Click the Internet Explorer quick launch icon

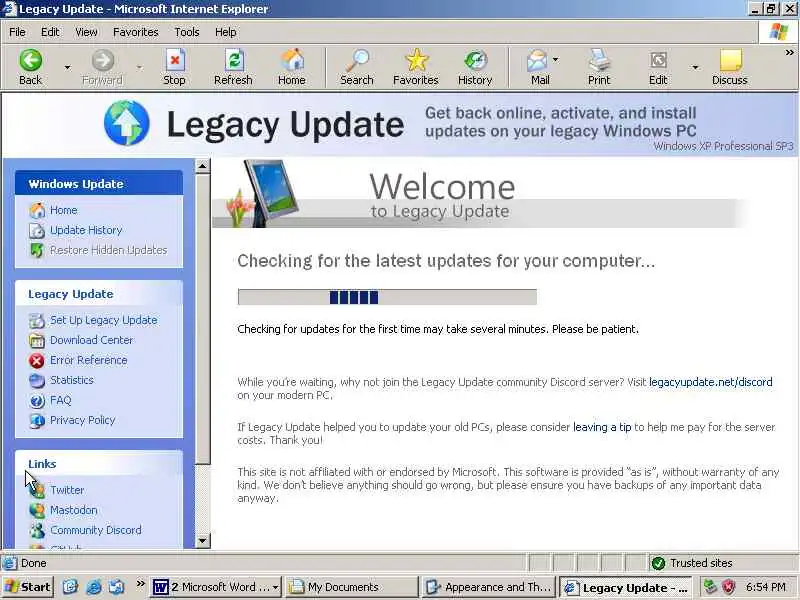tap(93, 587)
